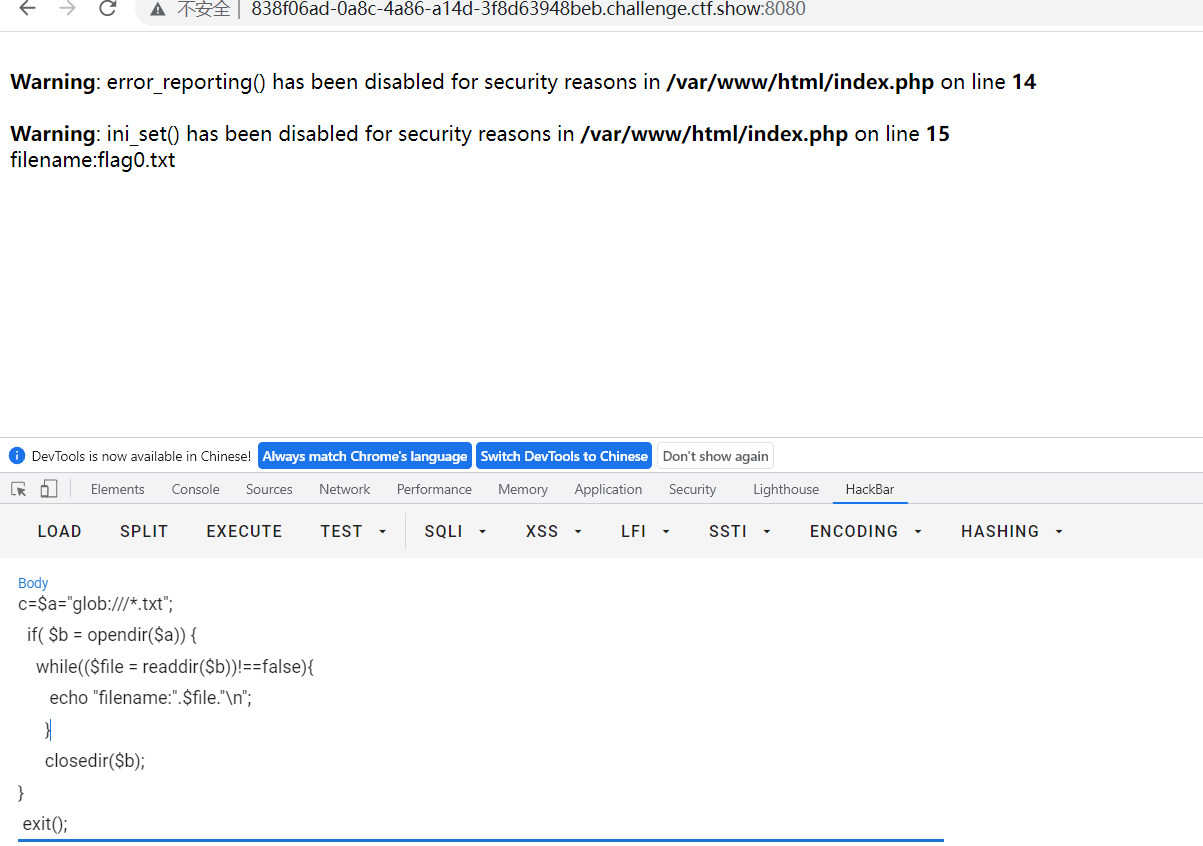Screen dimensions: 1203x846
Task: Click the while readdir line in body
Action: [x=175, y=666]
